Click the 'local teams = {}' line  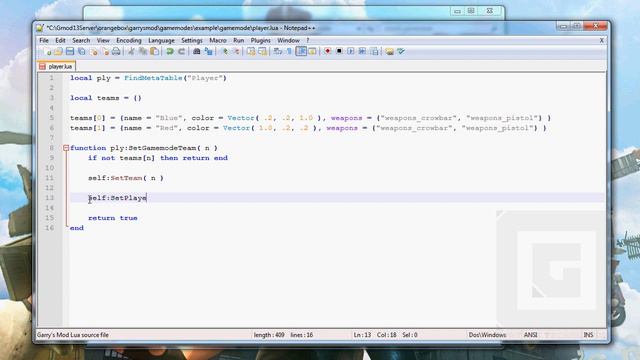click(x=106, y=98)
